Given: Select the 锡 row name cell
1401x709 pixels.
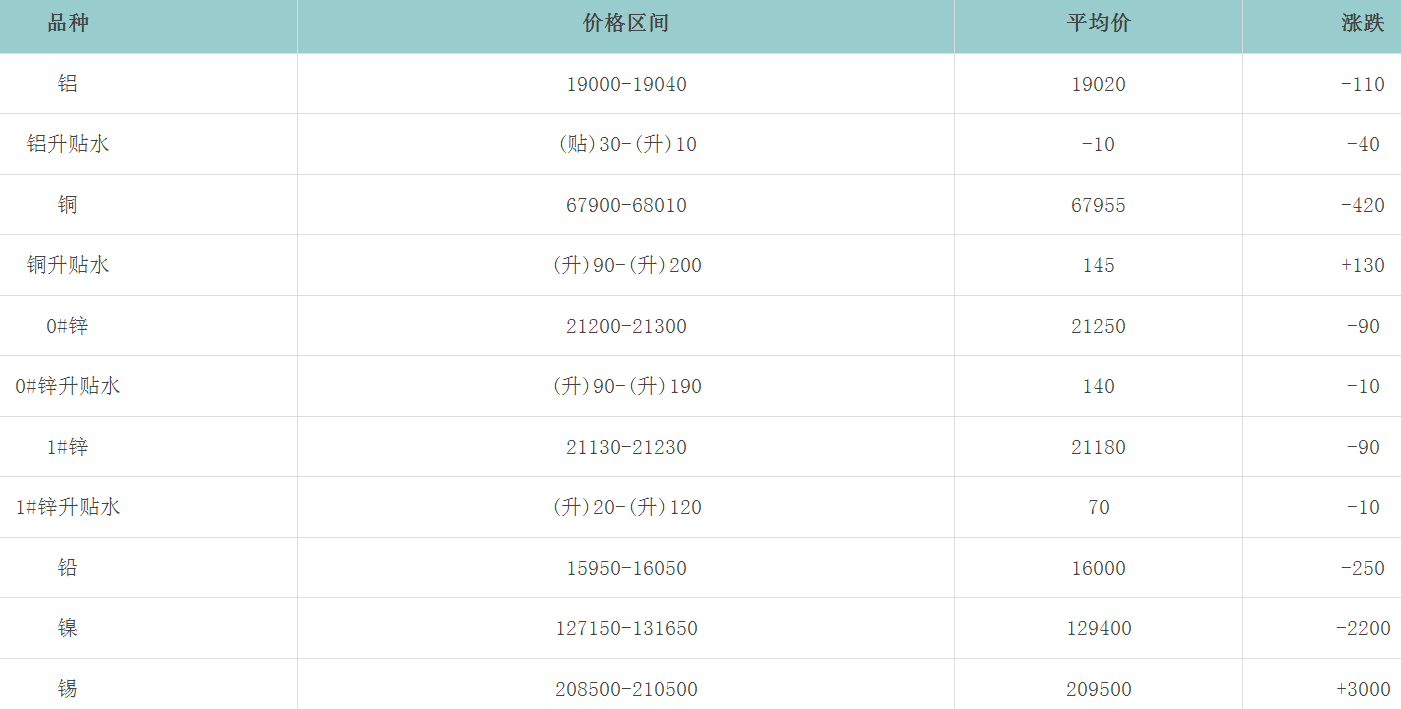Looking at the screenshot, I should 68,689.
